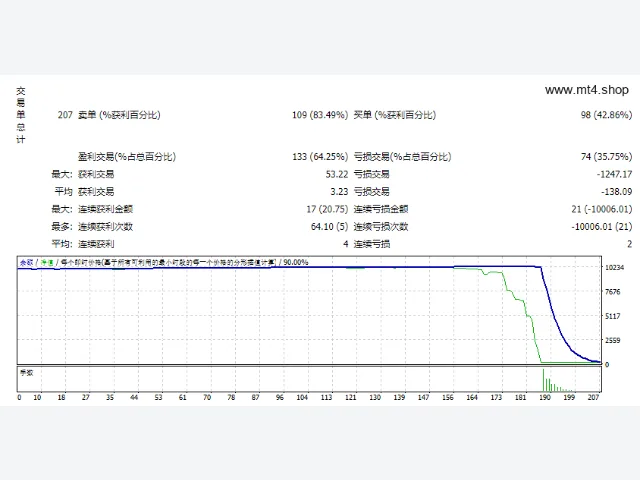Screen dimensions: 640x480
Task: Select the 连续获利次数 label
Action: click(106, 227)
